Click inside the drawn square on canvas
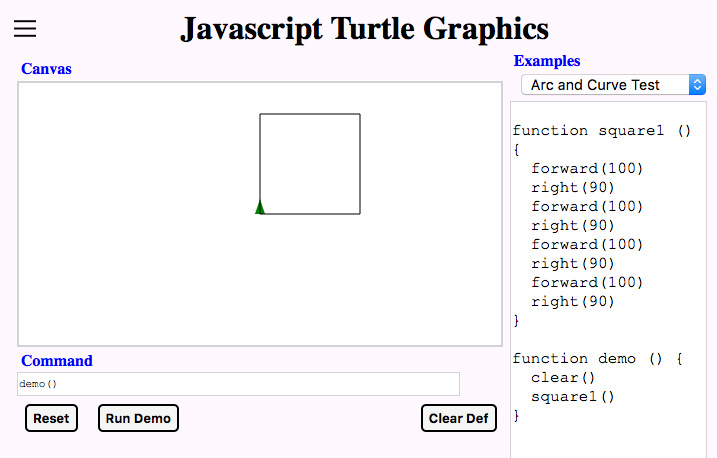 (310, 164)
